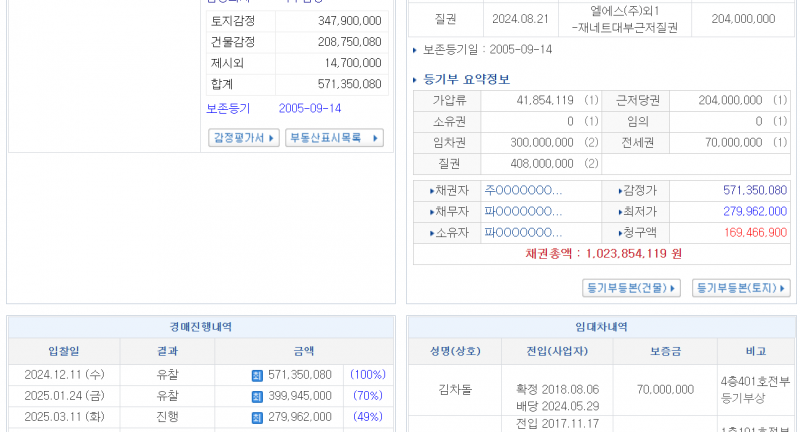This screenshot has height=432, width=800.
Task: Open the 부동산표시목록 button
Action: click(x=334, y=138)
